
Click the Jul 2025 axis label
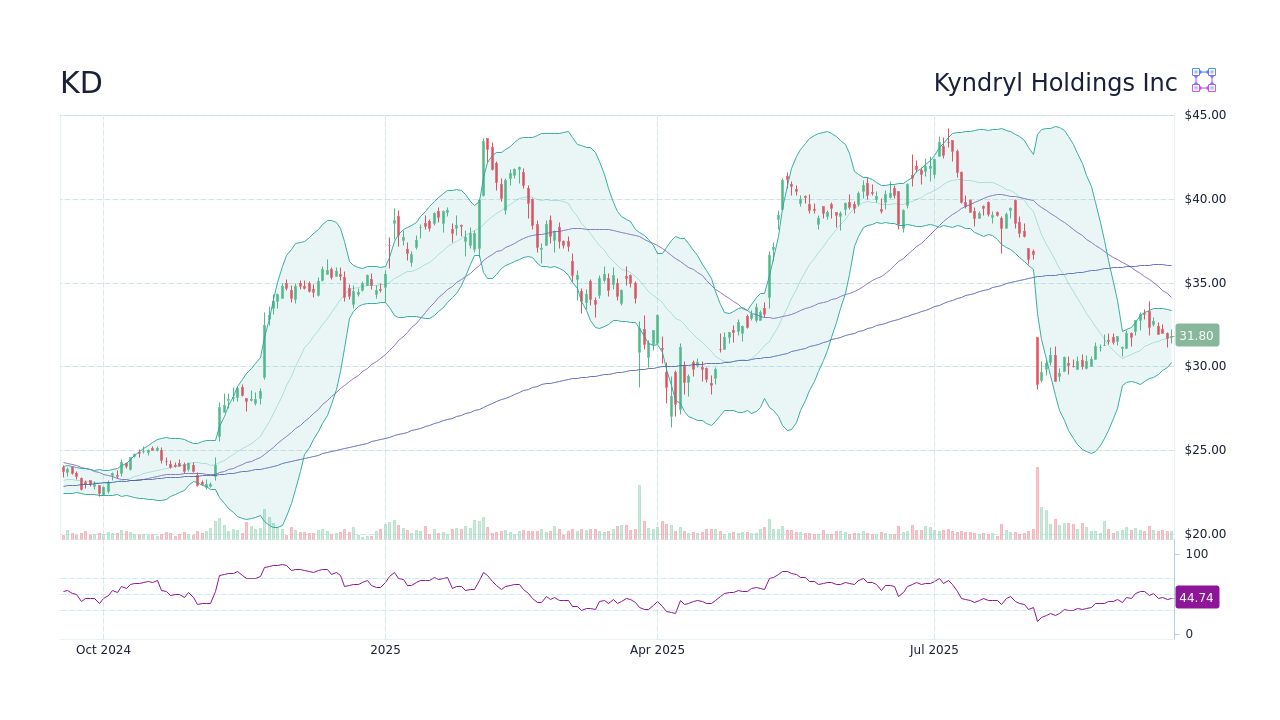(934, 649)
